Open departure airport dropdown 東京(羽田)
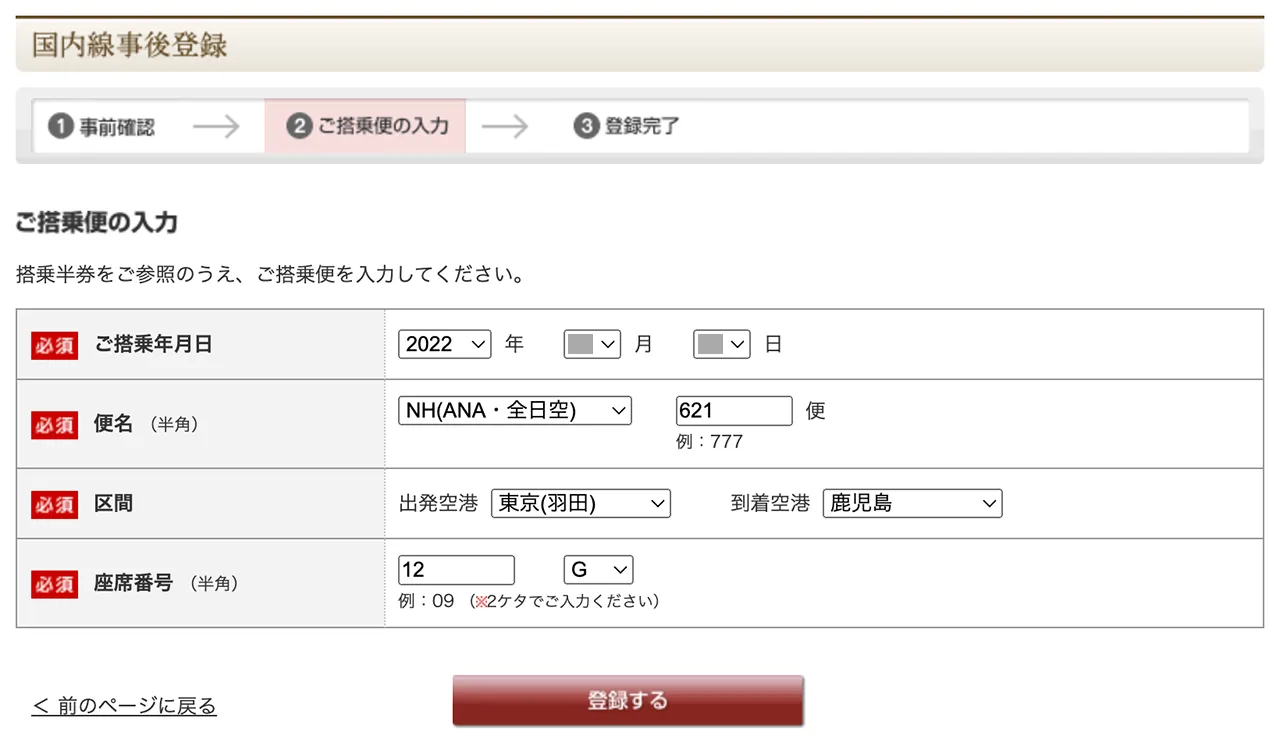The width and height of the screenshot is (1280, 740). pyautogui.click(x=580, y=504)
